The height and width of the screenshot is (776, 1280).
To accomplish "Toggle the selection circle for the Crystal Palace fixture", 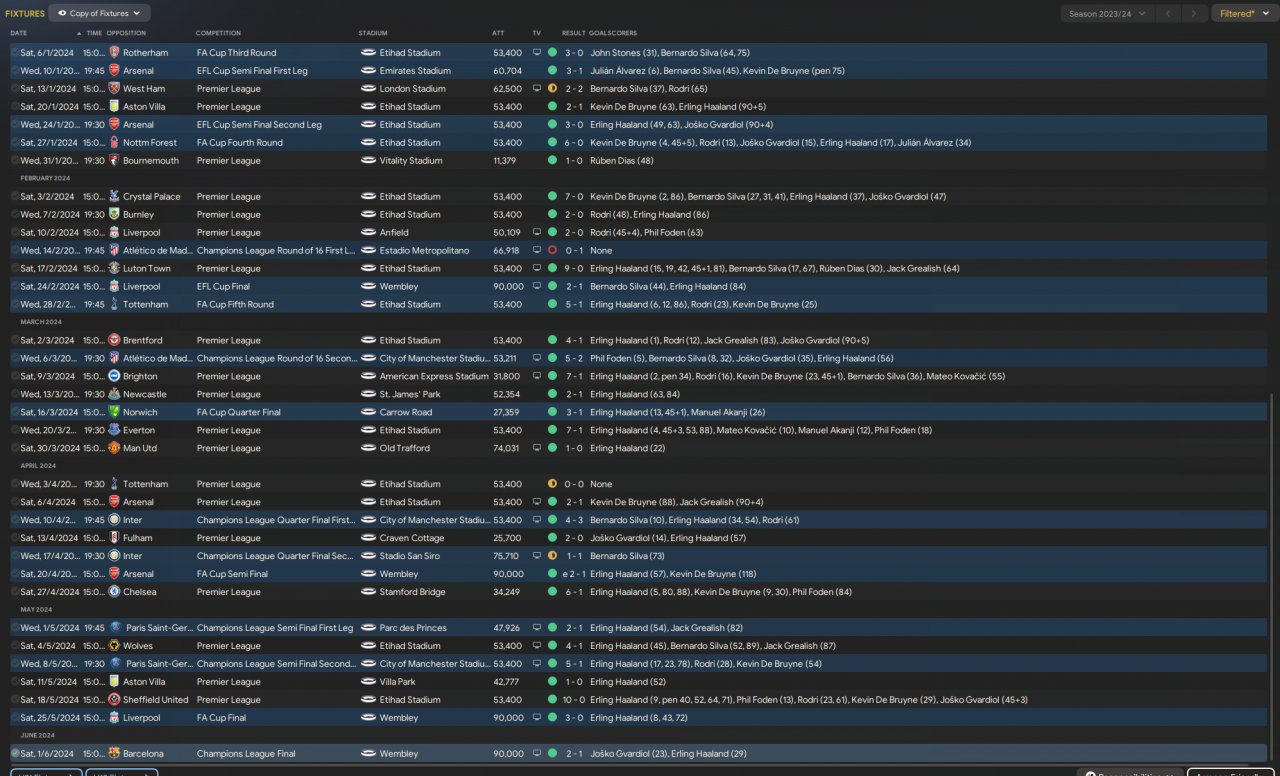I will (x=15, y=197).
